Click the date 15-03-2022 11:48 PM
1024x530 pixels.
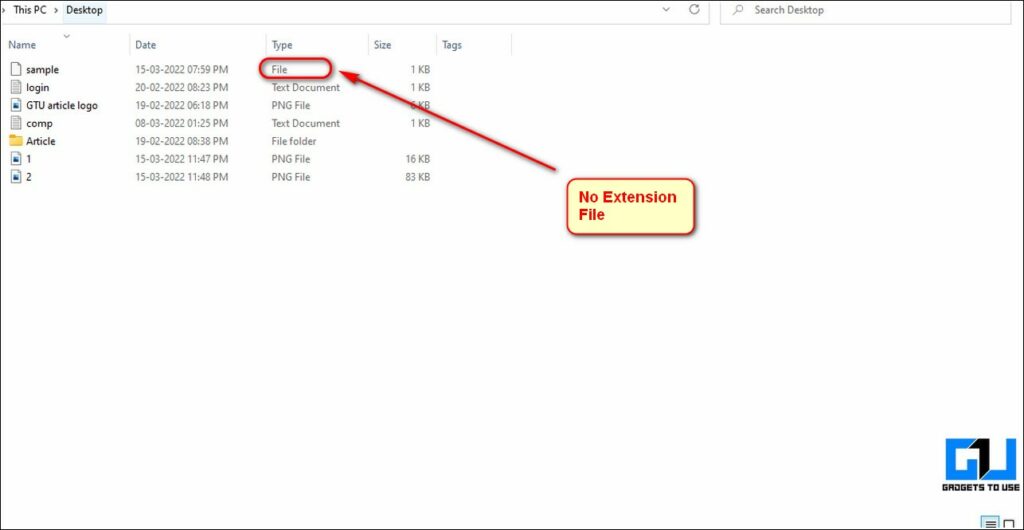[182, 177]
